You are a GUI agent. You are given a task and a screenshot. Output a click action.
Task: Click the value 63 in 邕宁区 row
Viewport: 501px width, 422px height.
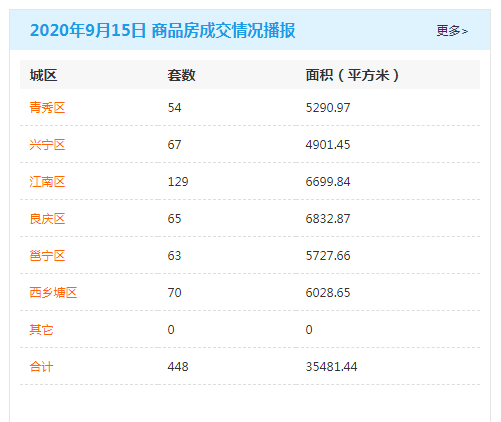click(x=174, y=256)
